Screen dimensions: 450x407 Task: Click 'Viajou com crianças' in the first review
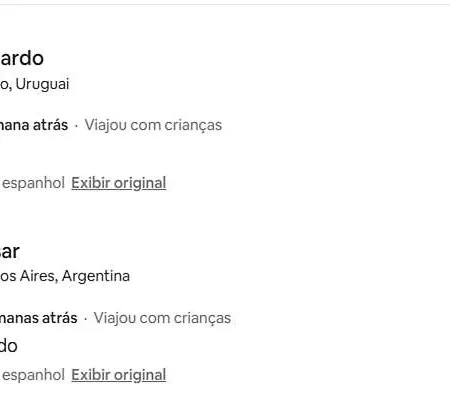click(153, 126)
